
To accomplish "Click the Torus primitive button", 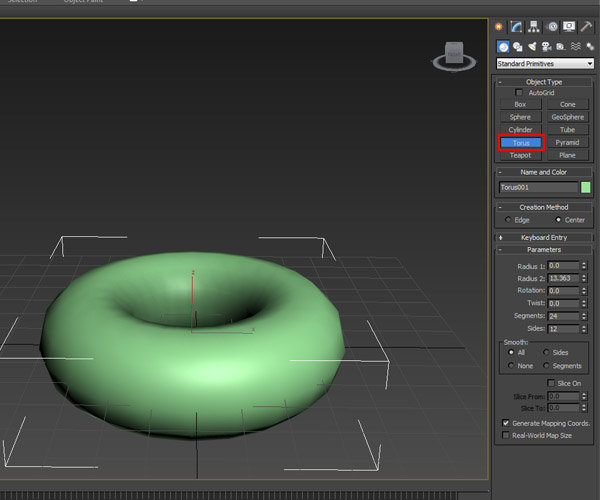I will 521,143.
